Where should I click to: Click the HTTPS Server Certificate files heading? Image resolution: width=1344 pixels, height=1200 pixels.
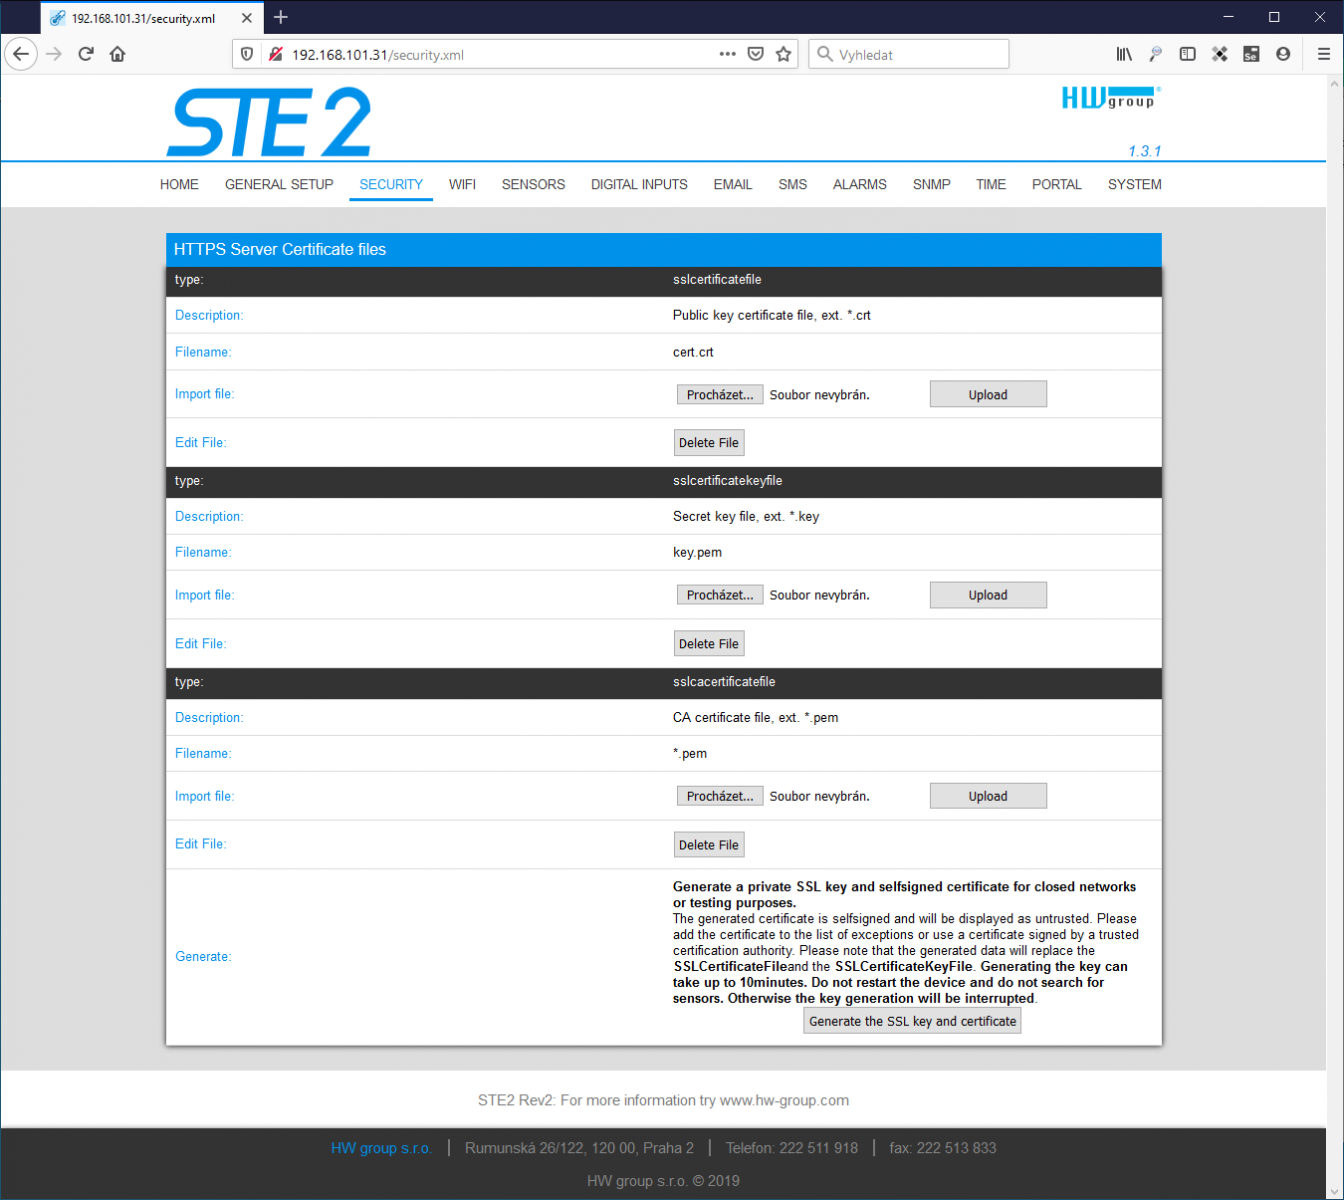[280, 250]
